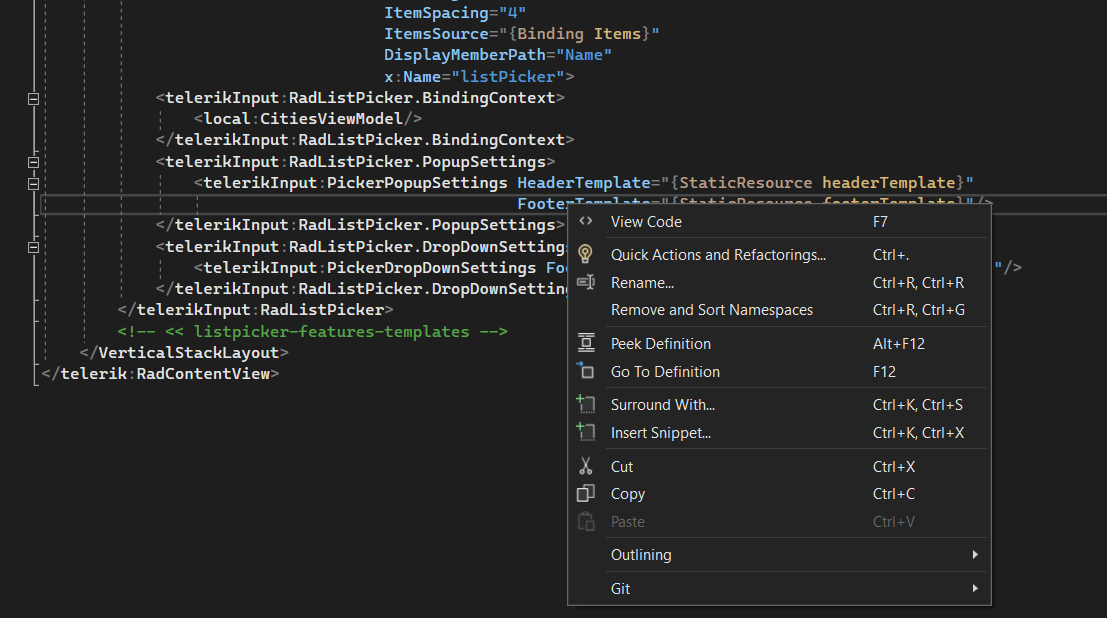Click the Quick Actions lightbulb icon
Viewport: 1107px width, 618px height.
(586, 254)
